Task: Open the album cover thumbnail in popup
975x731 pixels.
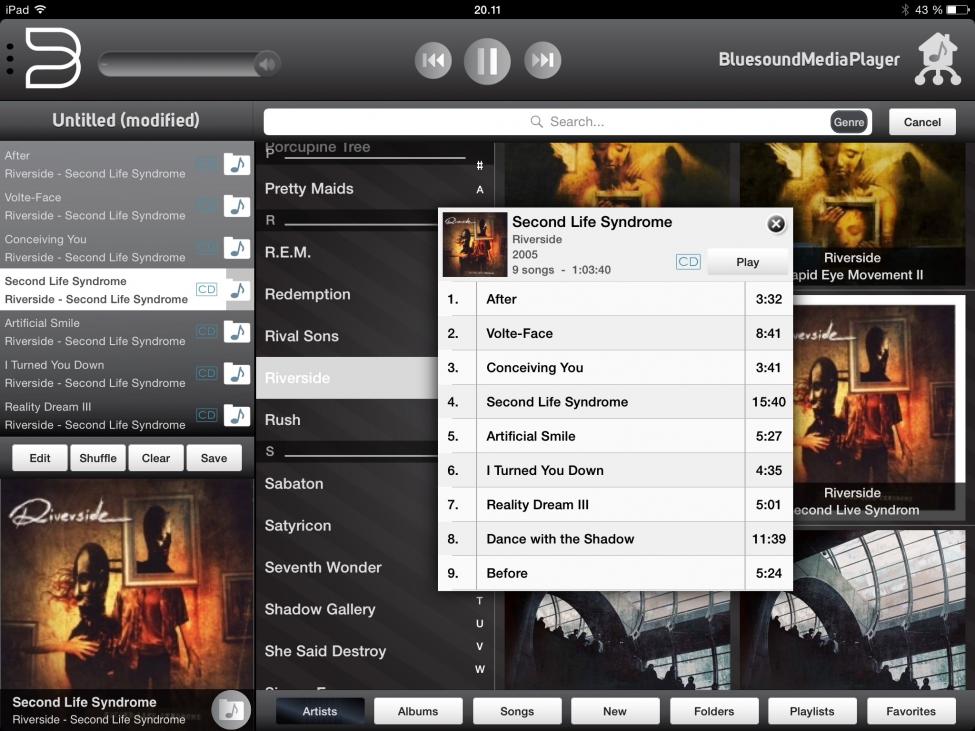Action: pyautogui.click(x=474, y=244)
